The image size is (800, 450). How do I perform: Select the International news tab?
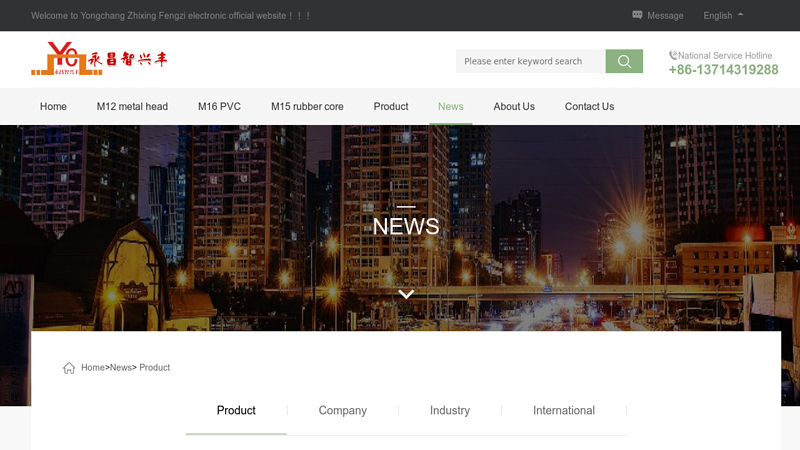[x=563, y=411]
